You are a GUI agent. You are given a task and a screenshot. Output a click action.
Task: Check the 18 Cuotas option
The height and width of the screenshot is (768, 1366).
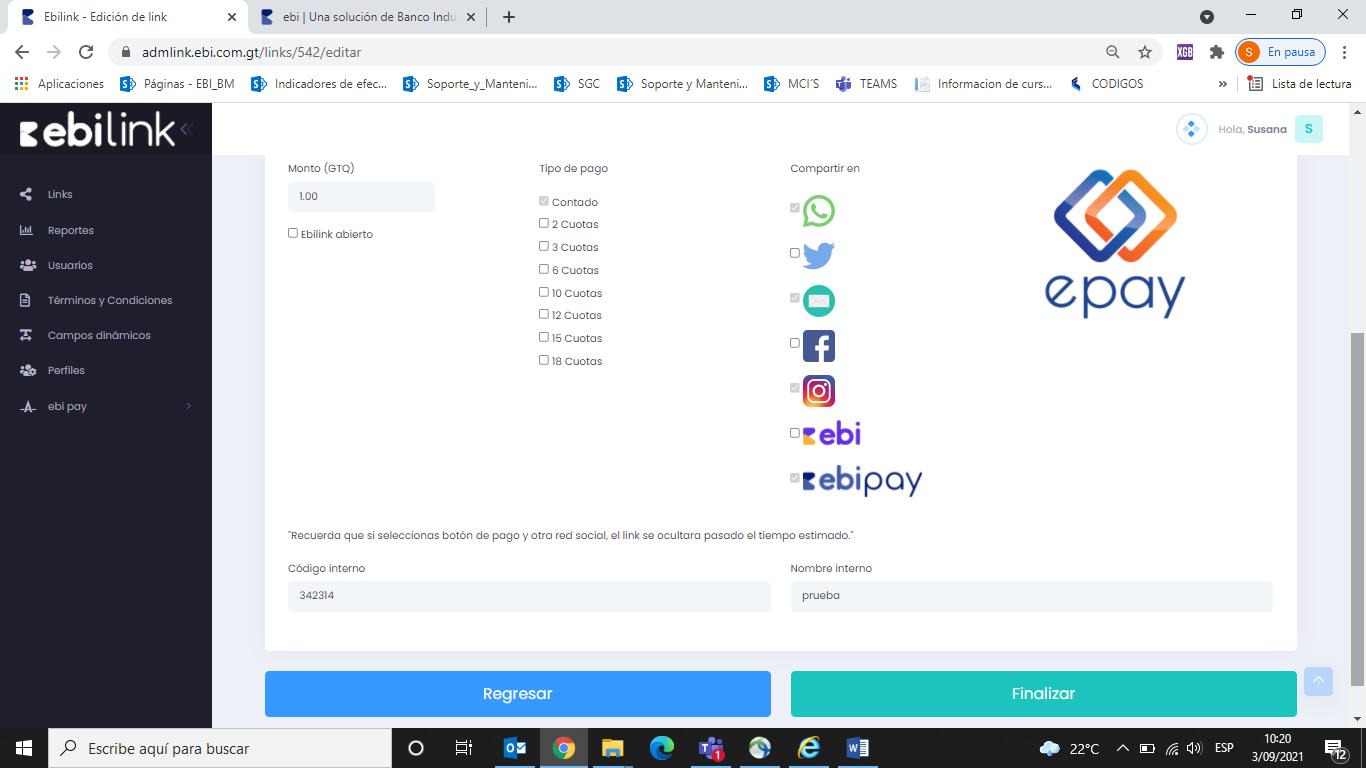pyautogui.click(x=544, y=360)
